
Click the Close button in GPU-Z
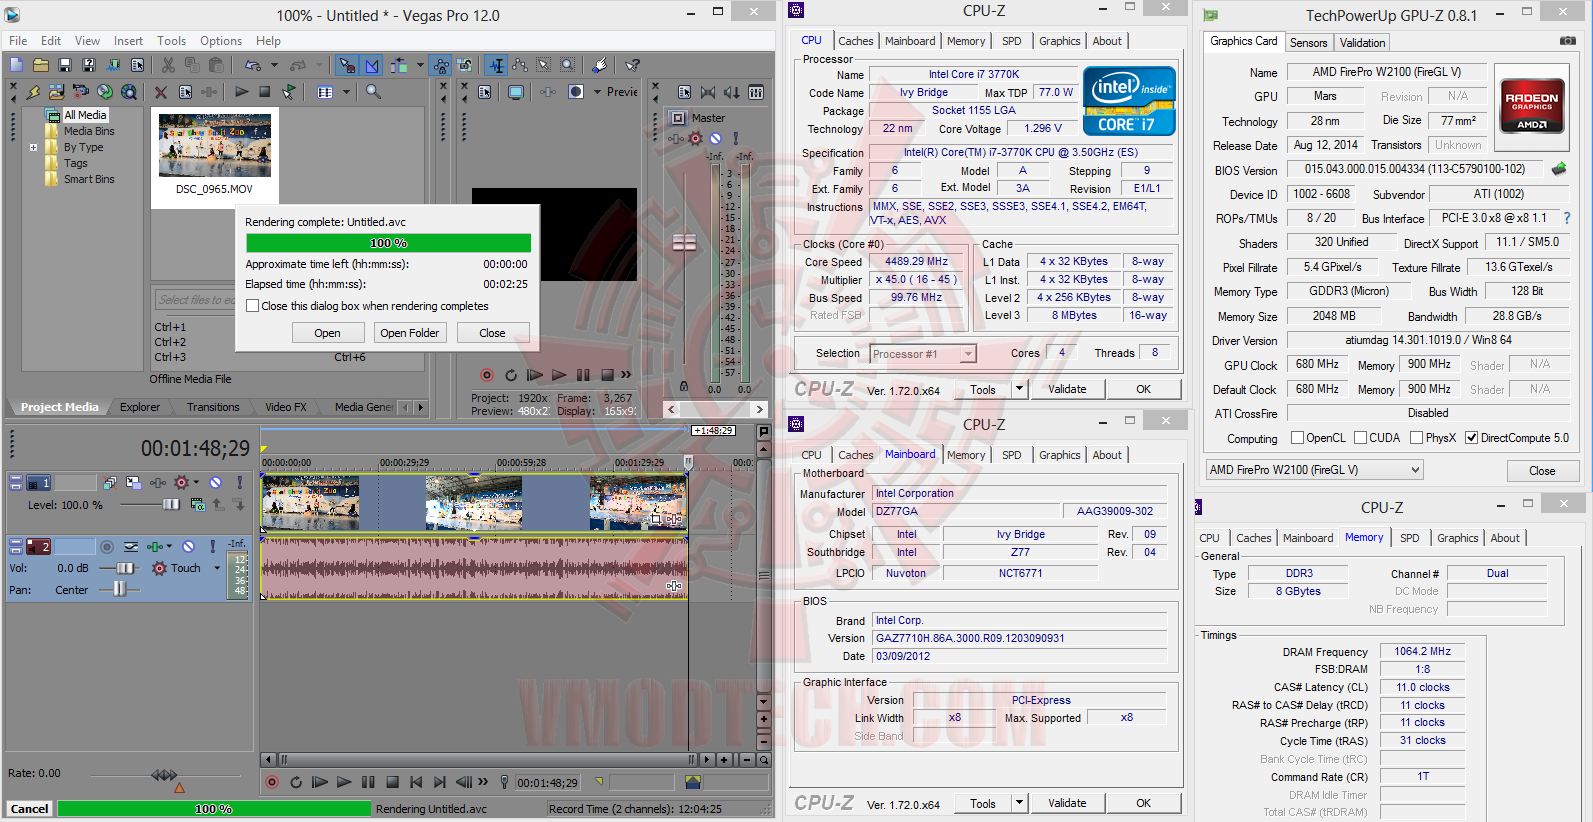coord(1542,471)
